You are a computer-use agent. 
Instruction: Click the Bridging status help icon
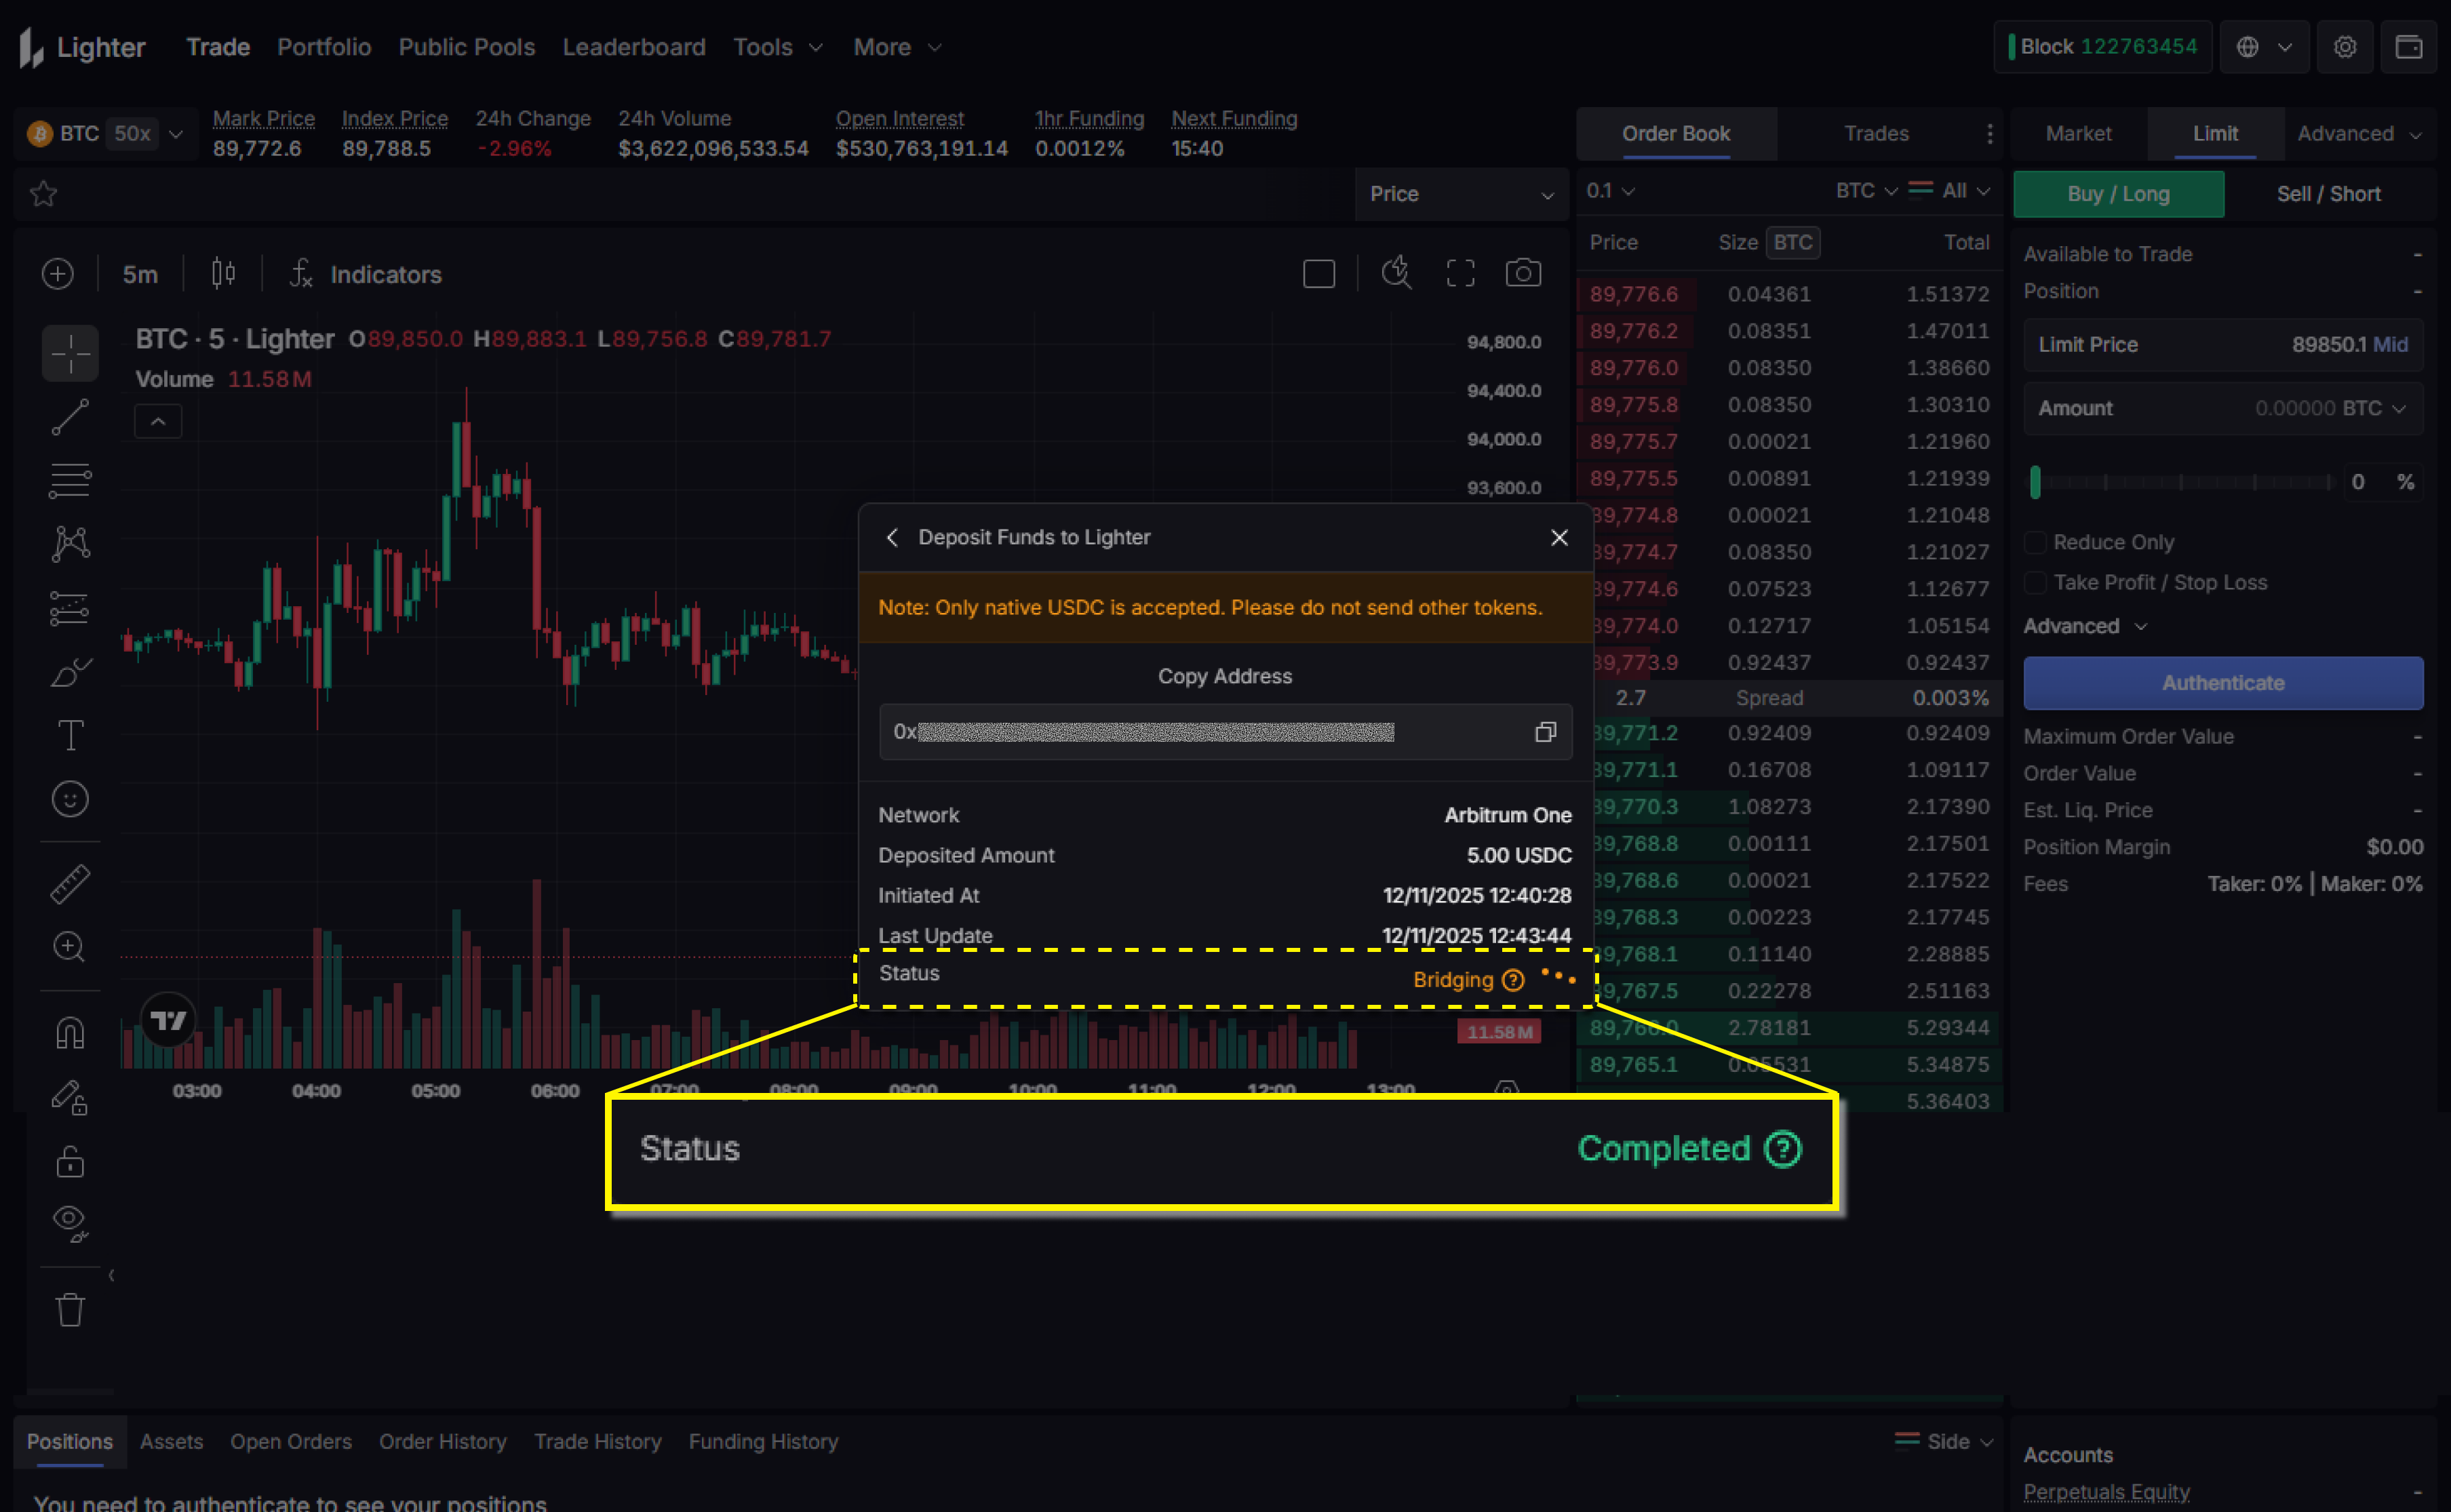pyautogui.click(x=1513, y=980)
